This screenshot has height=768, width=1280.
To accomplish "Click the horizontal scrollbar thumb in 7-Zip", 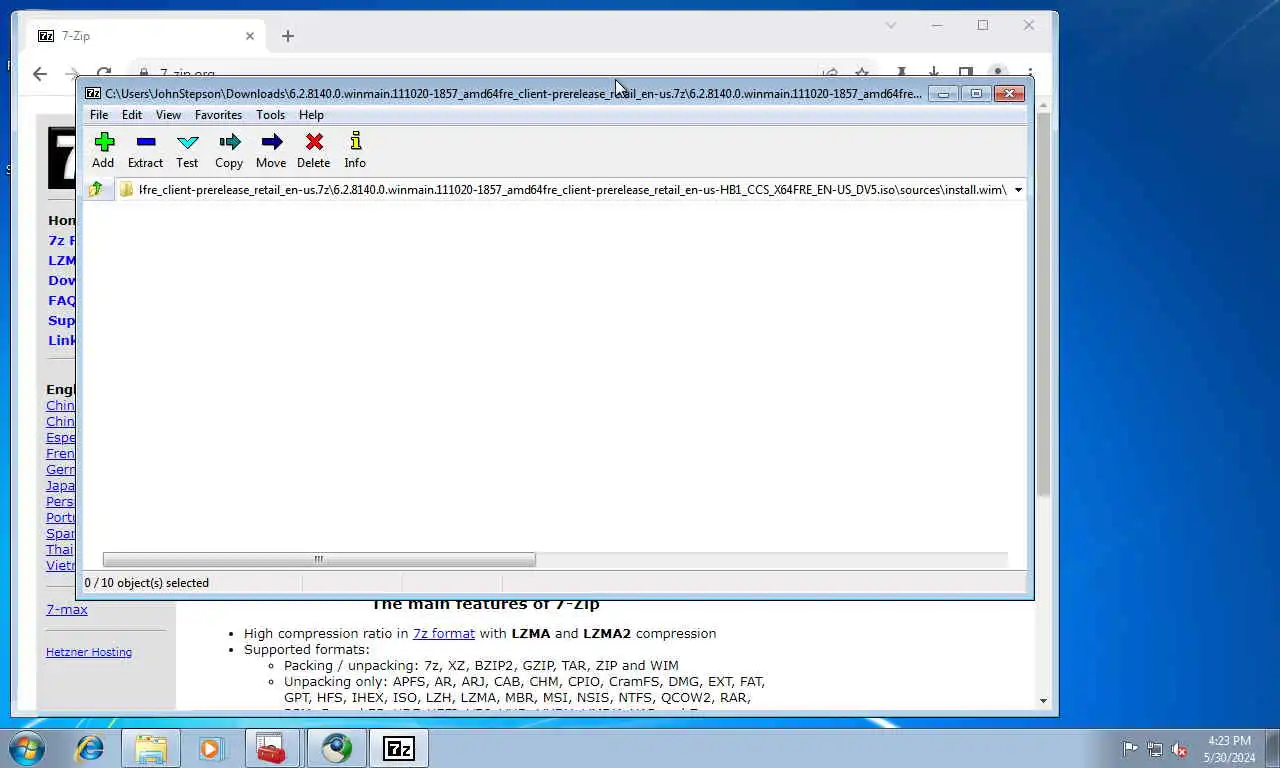I will (319, 560).
